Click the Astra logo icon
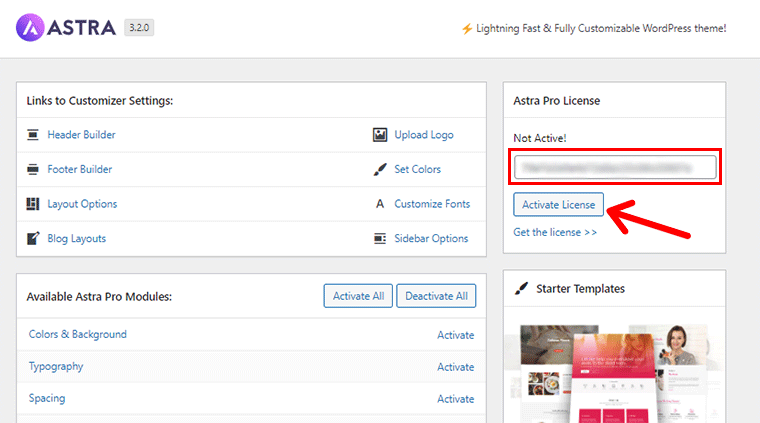The image size is (760, 423). 30,28
